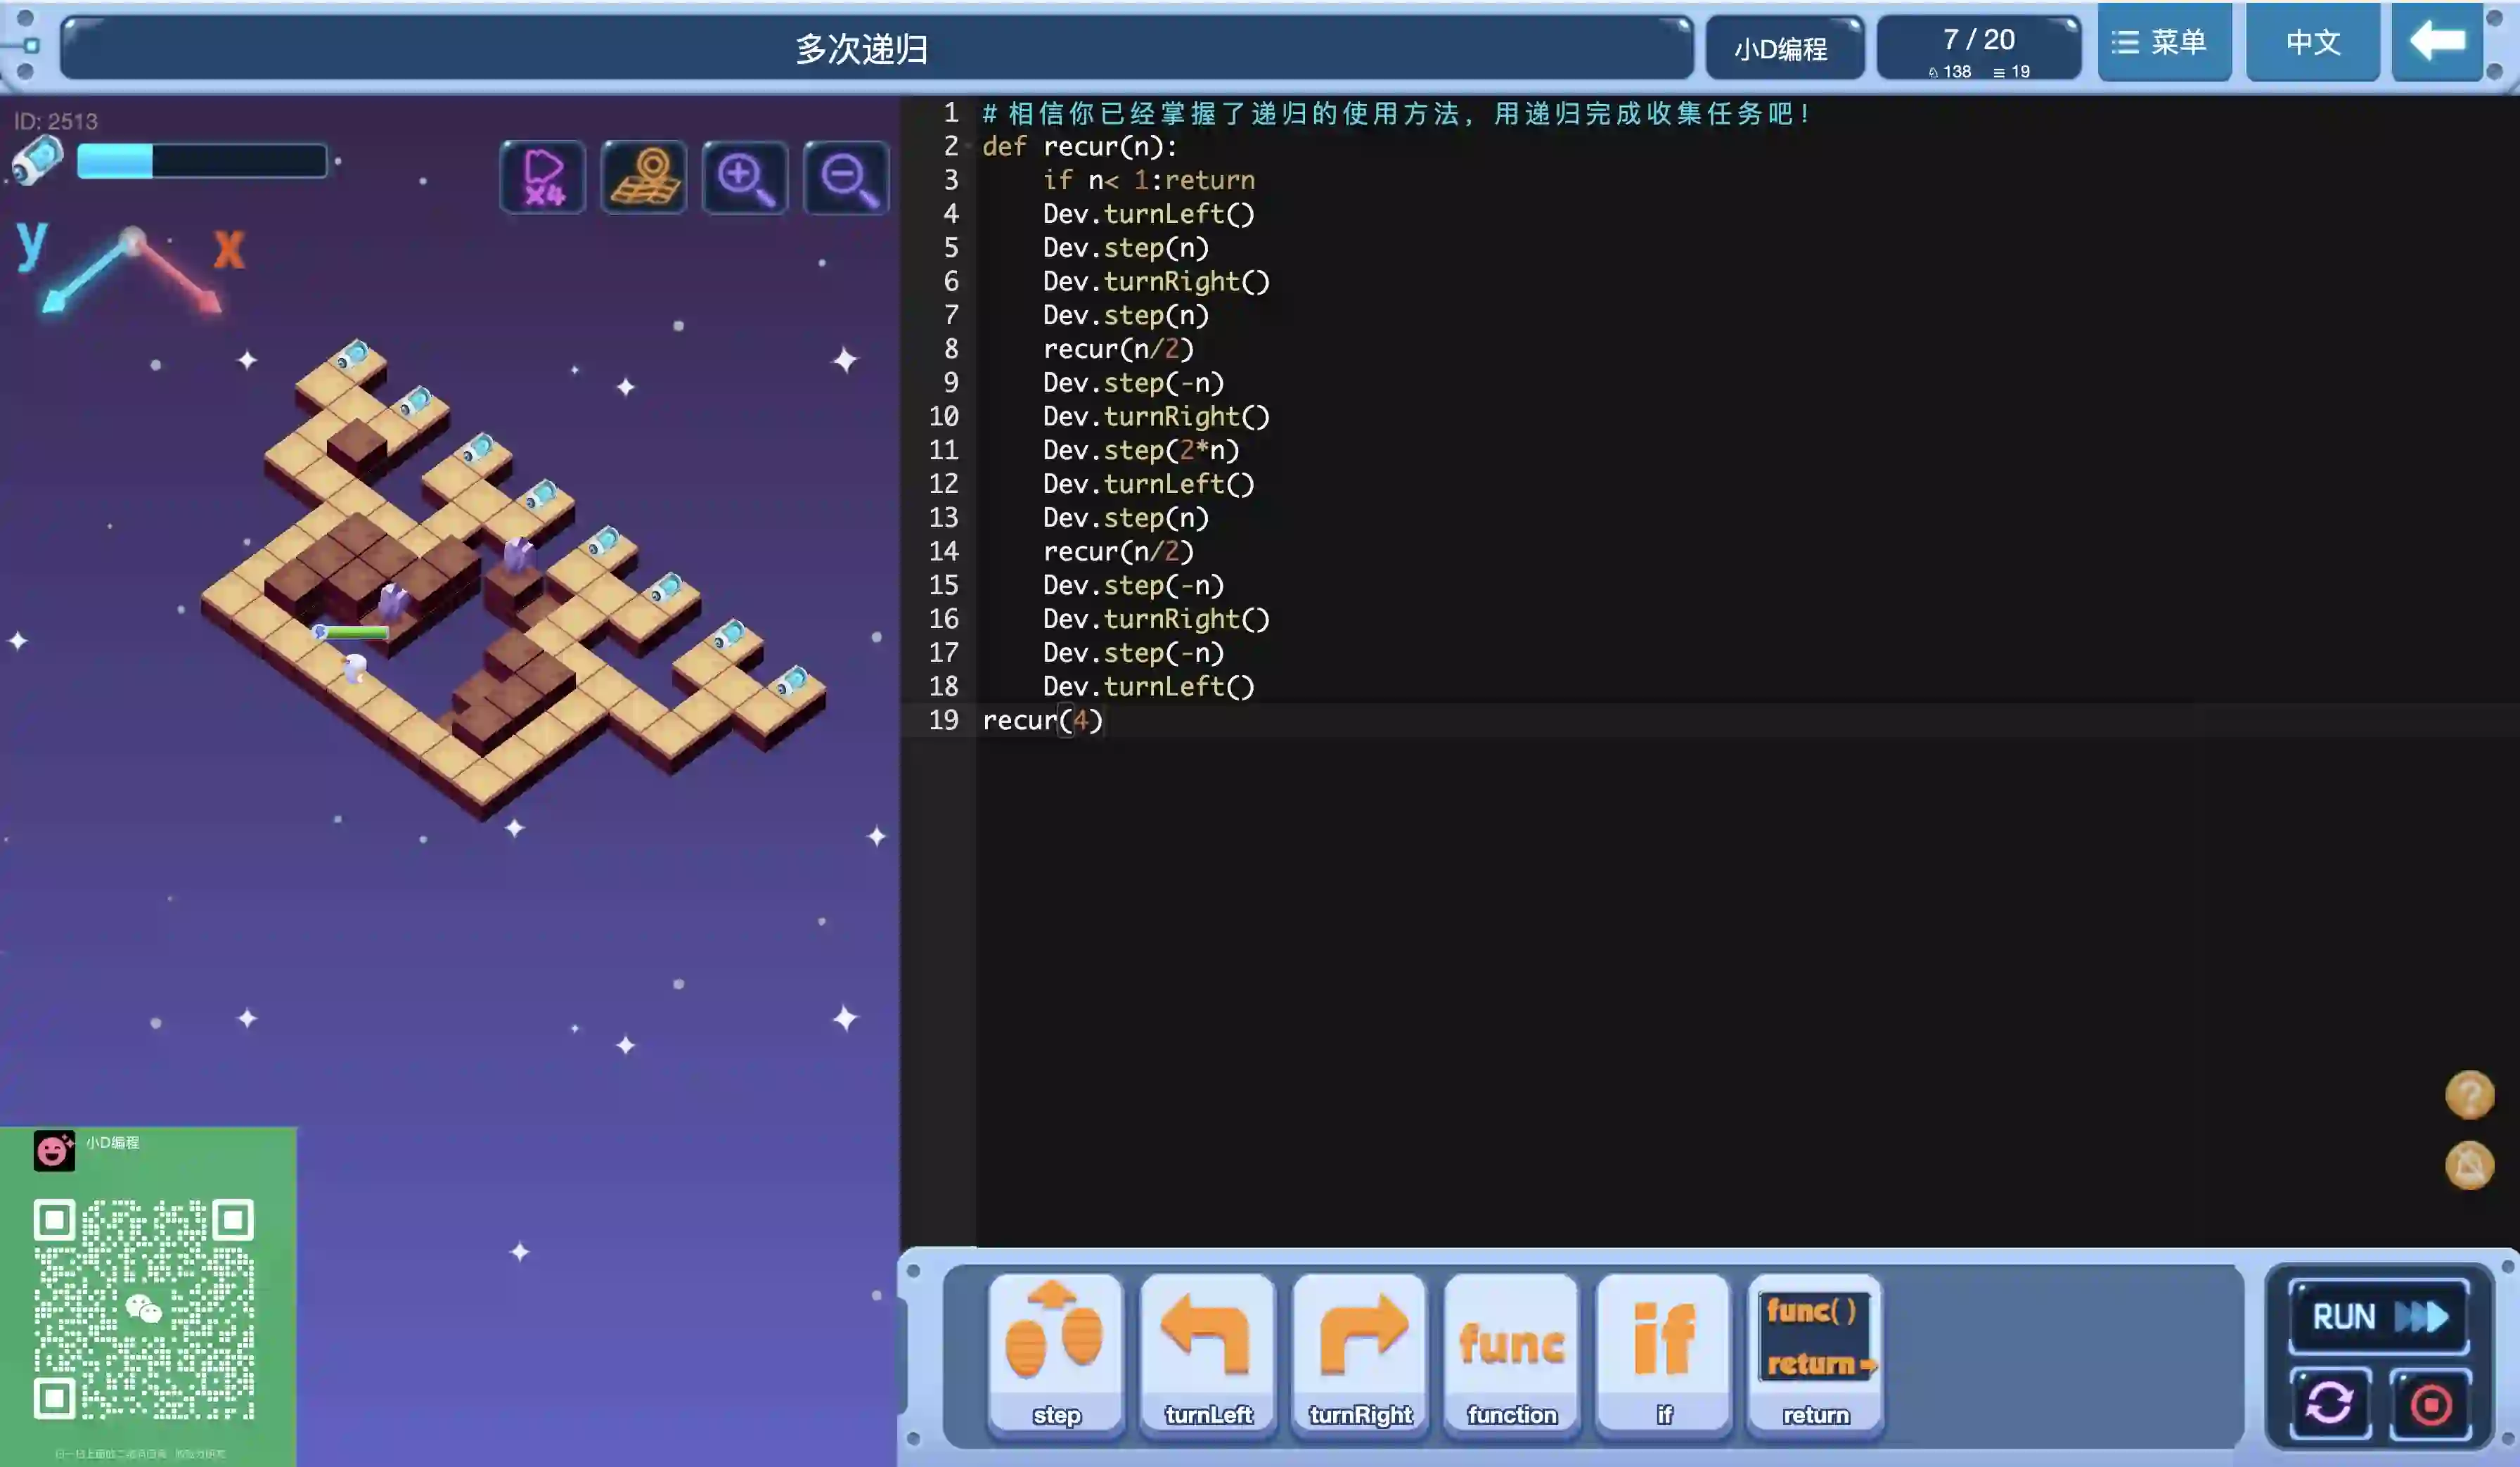Go back using the arrow button
2520x1467 pixels.
pyautogui.click(x=2437, y=42)
